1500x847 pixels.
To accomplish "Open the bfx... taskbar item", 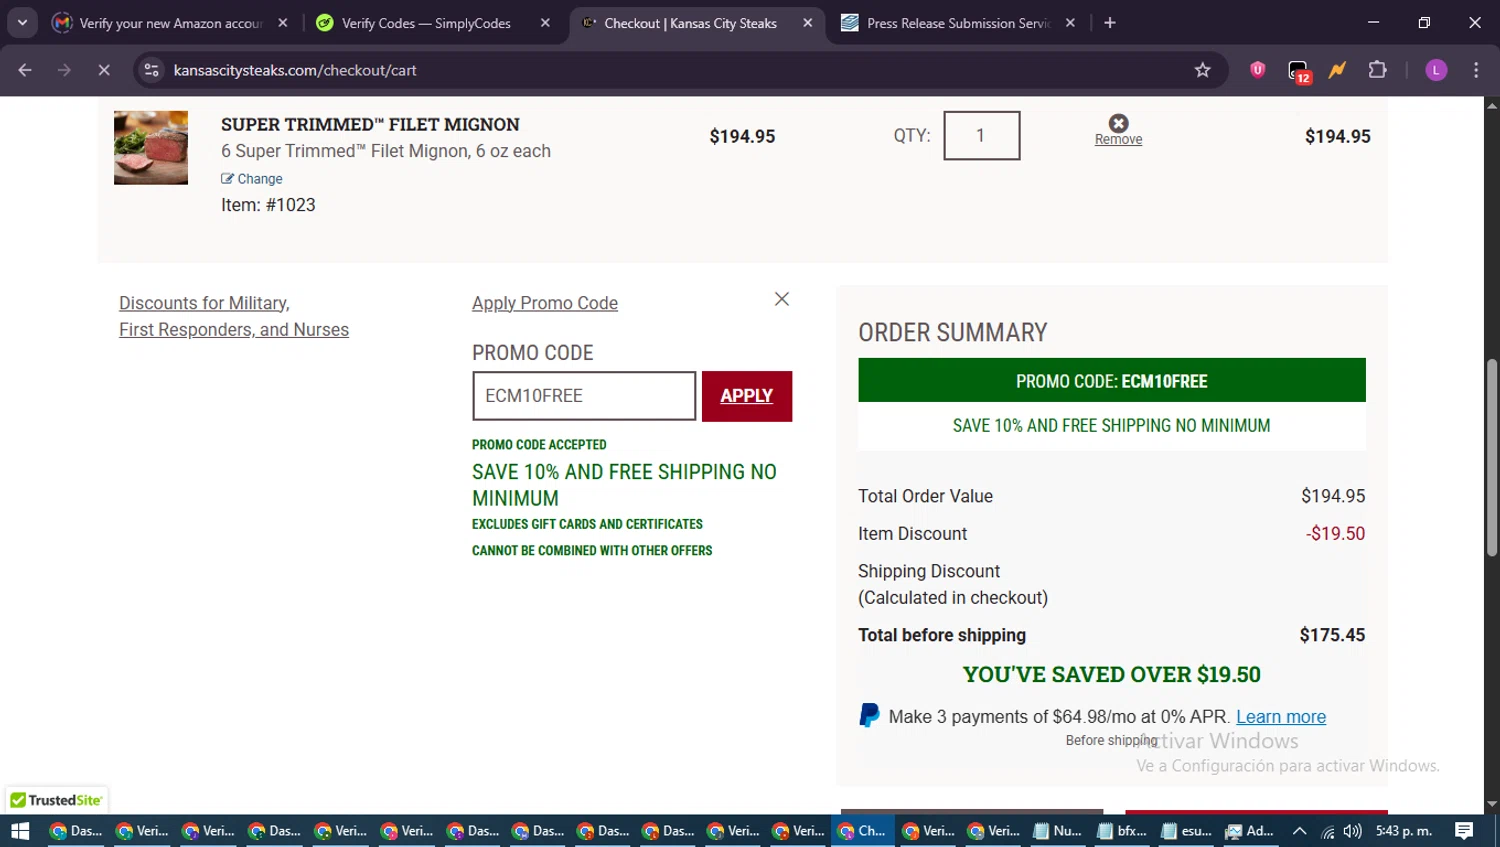I will [1122, 831].
